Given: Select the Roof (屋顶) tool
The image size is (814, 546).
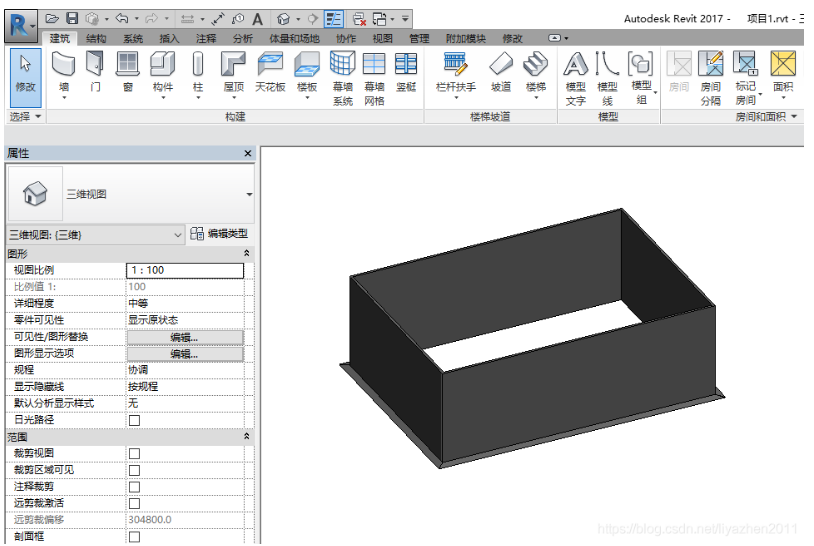Looking at the screenshot, I should pyautogui.click(x=234, y=74).
